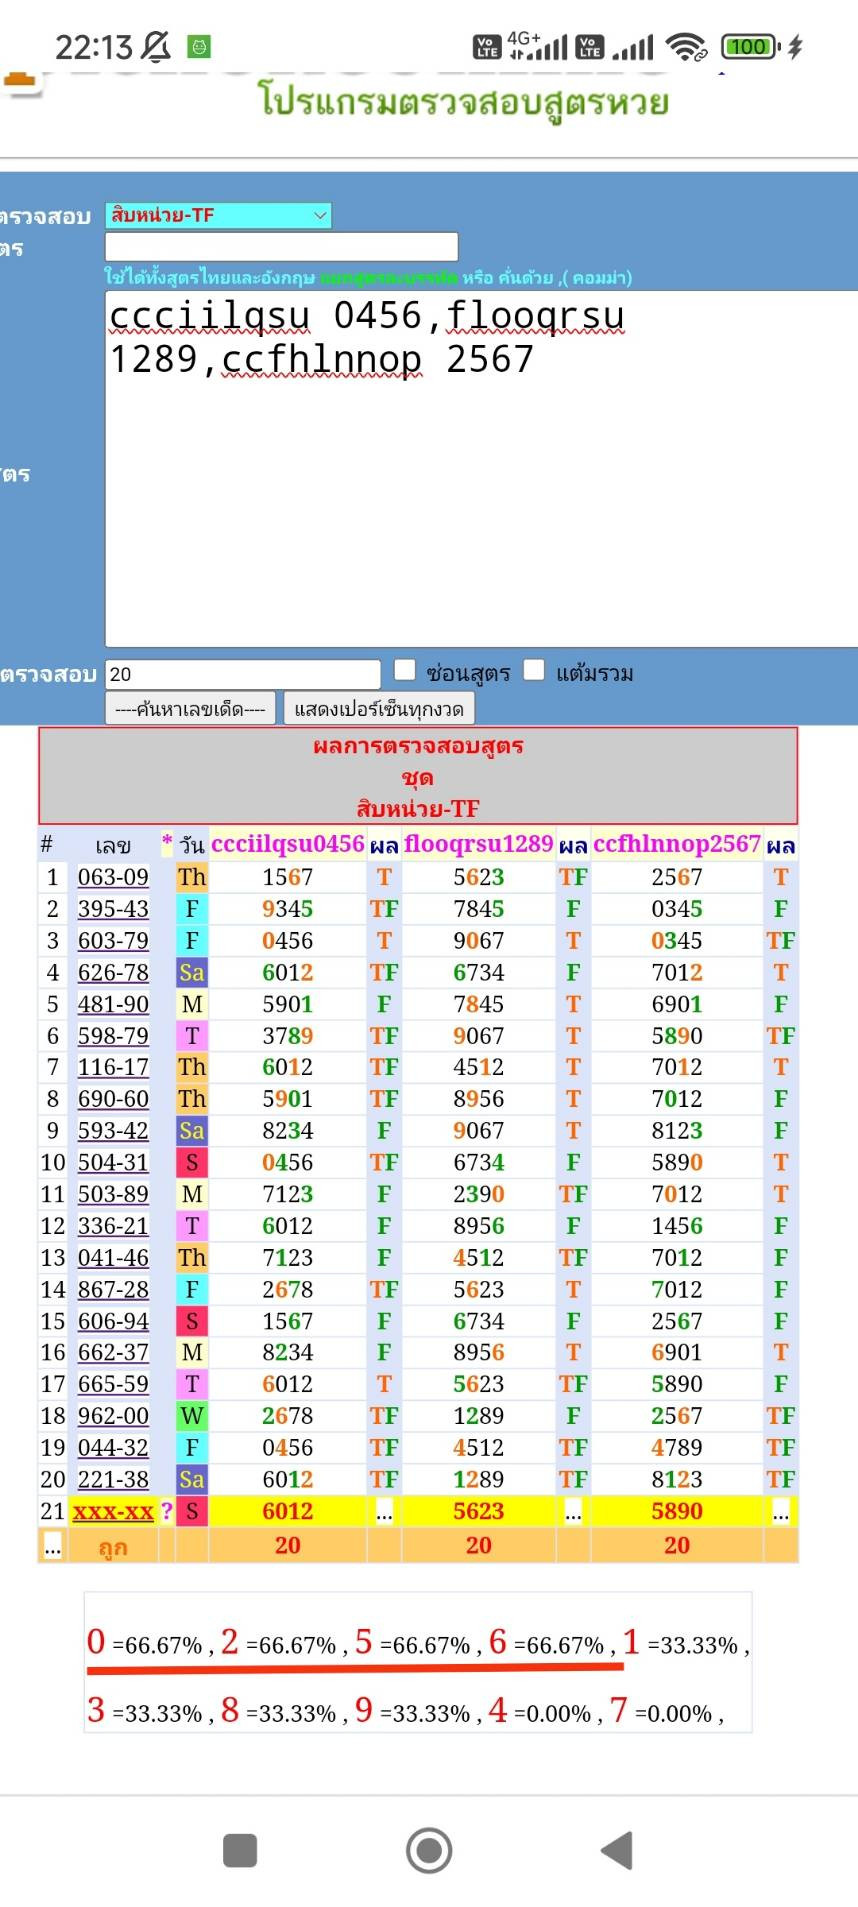Click the purple question mark in row 21

pyautogui.click(x=167, y=1511)
